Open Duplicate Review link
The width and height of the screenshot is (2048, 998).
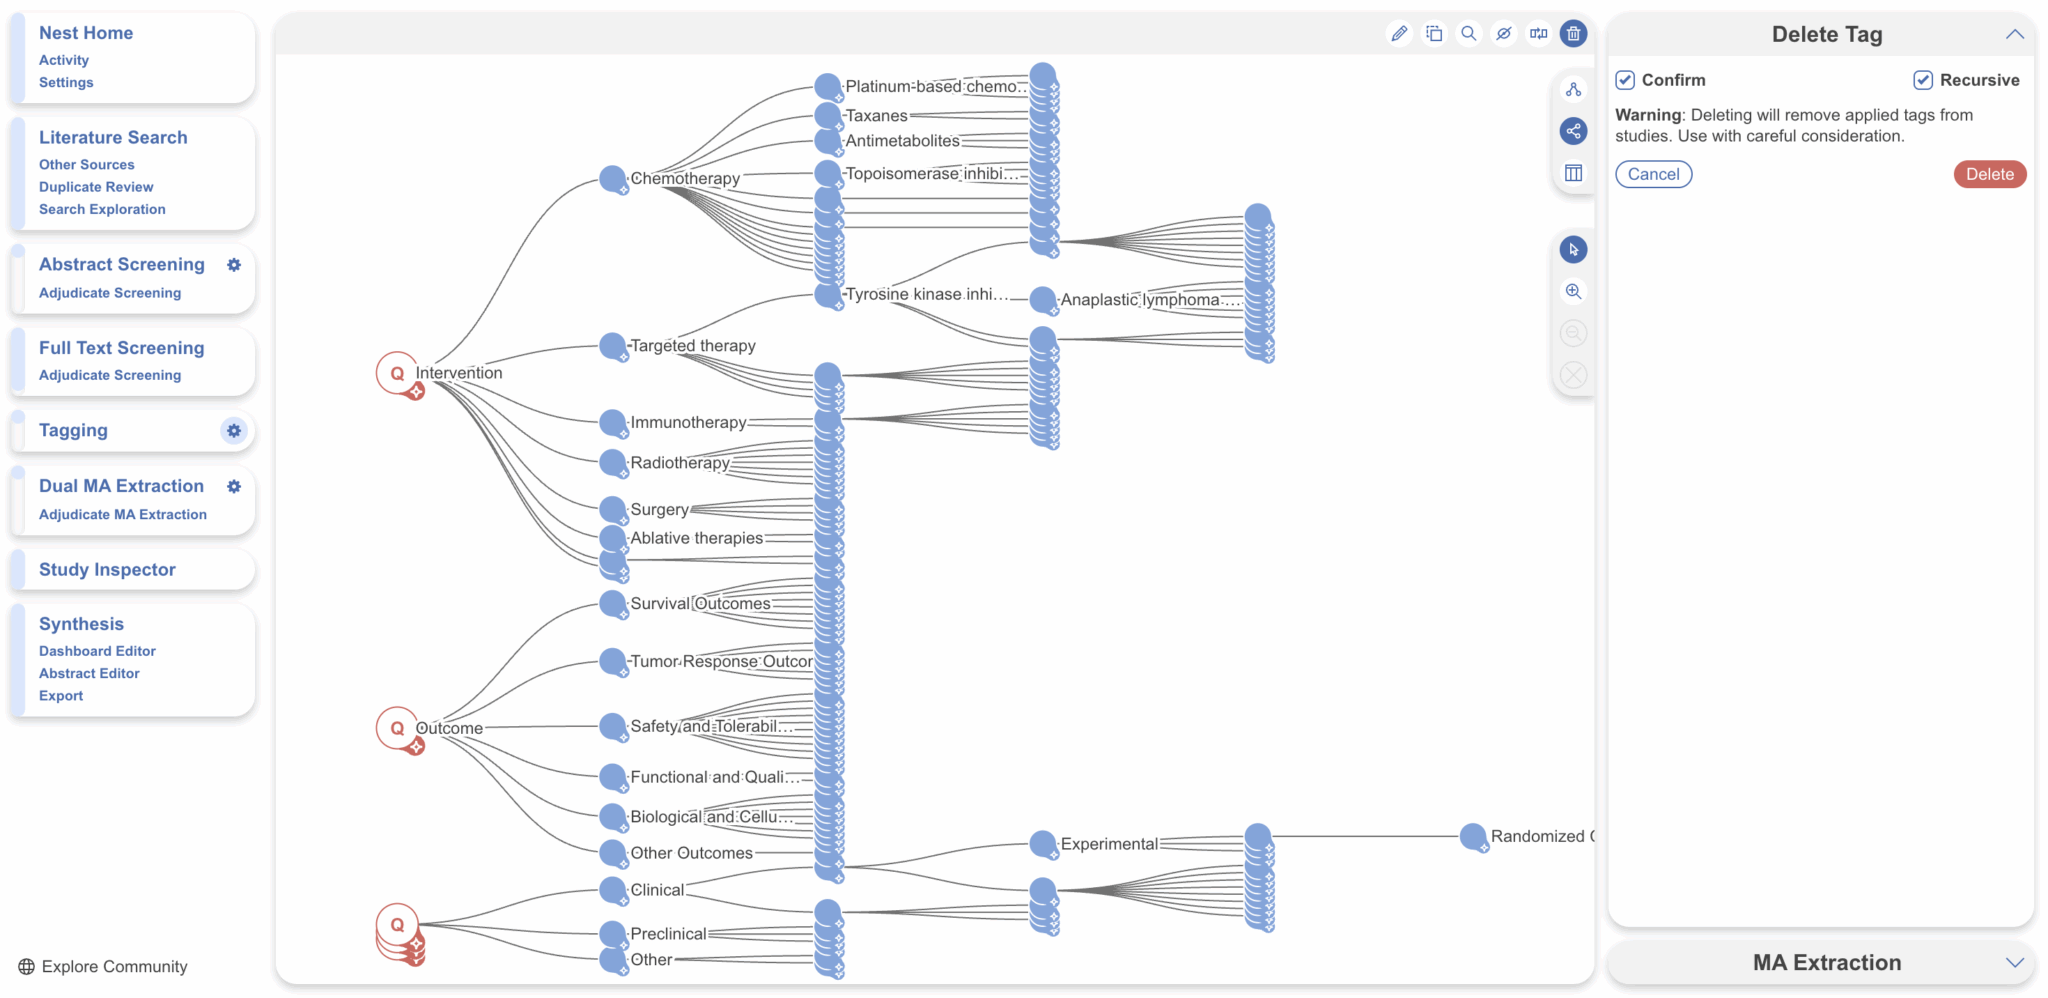tap(96, 187)
